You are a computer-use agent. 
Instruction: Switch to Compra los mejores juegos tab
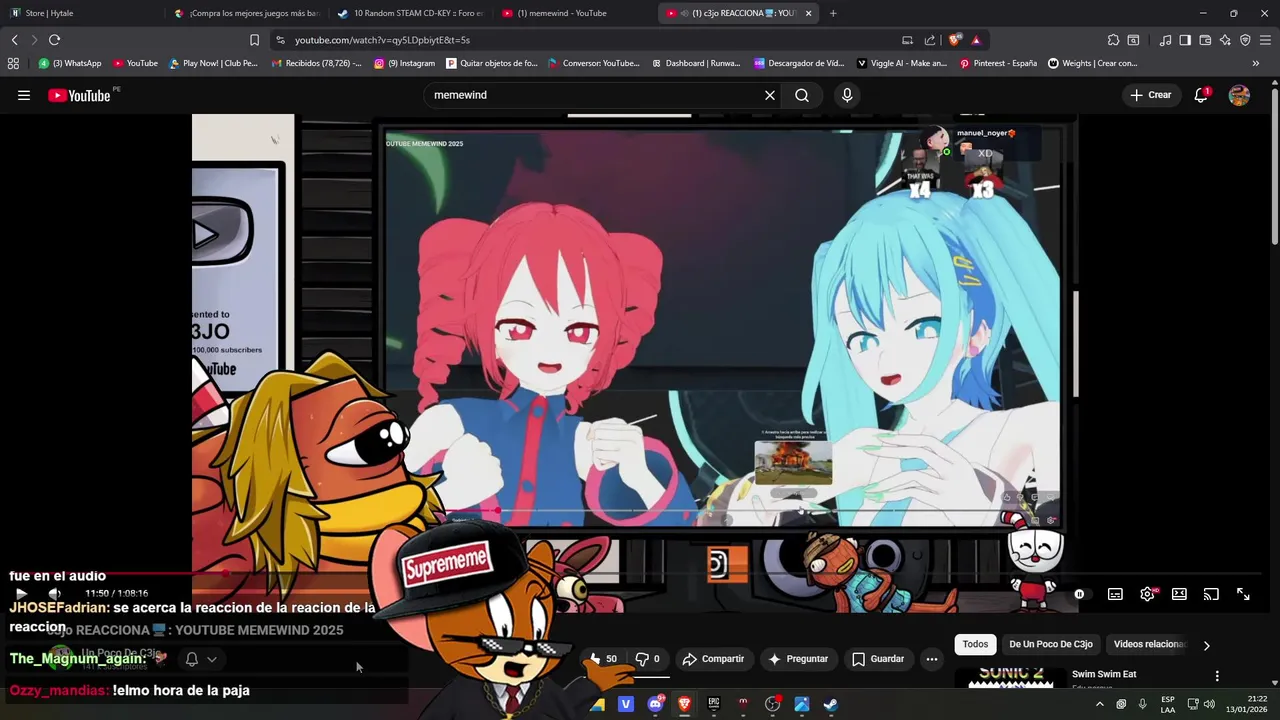click(x=246, y=13)
